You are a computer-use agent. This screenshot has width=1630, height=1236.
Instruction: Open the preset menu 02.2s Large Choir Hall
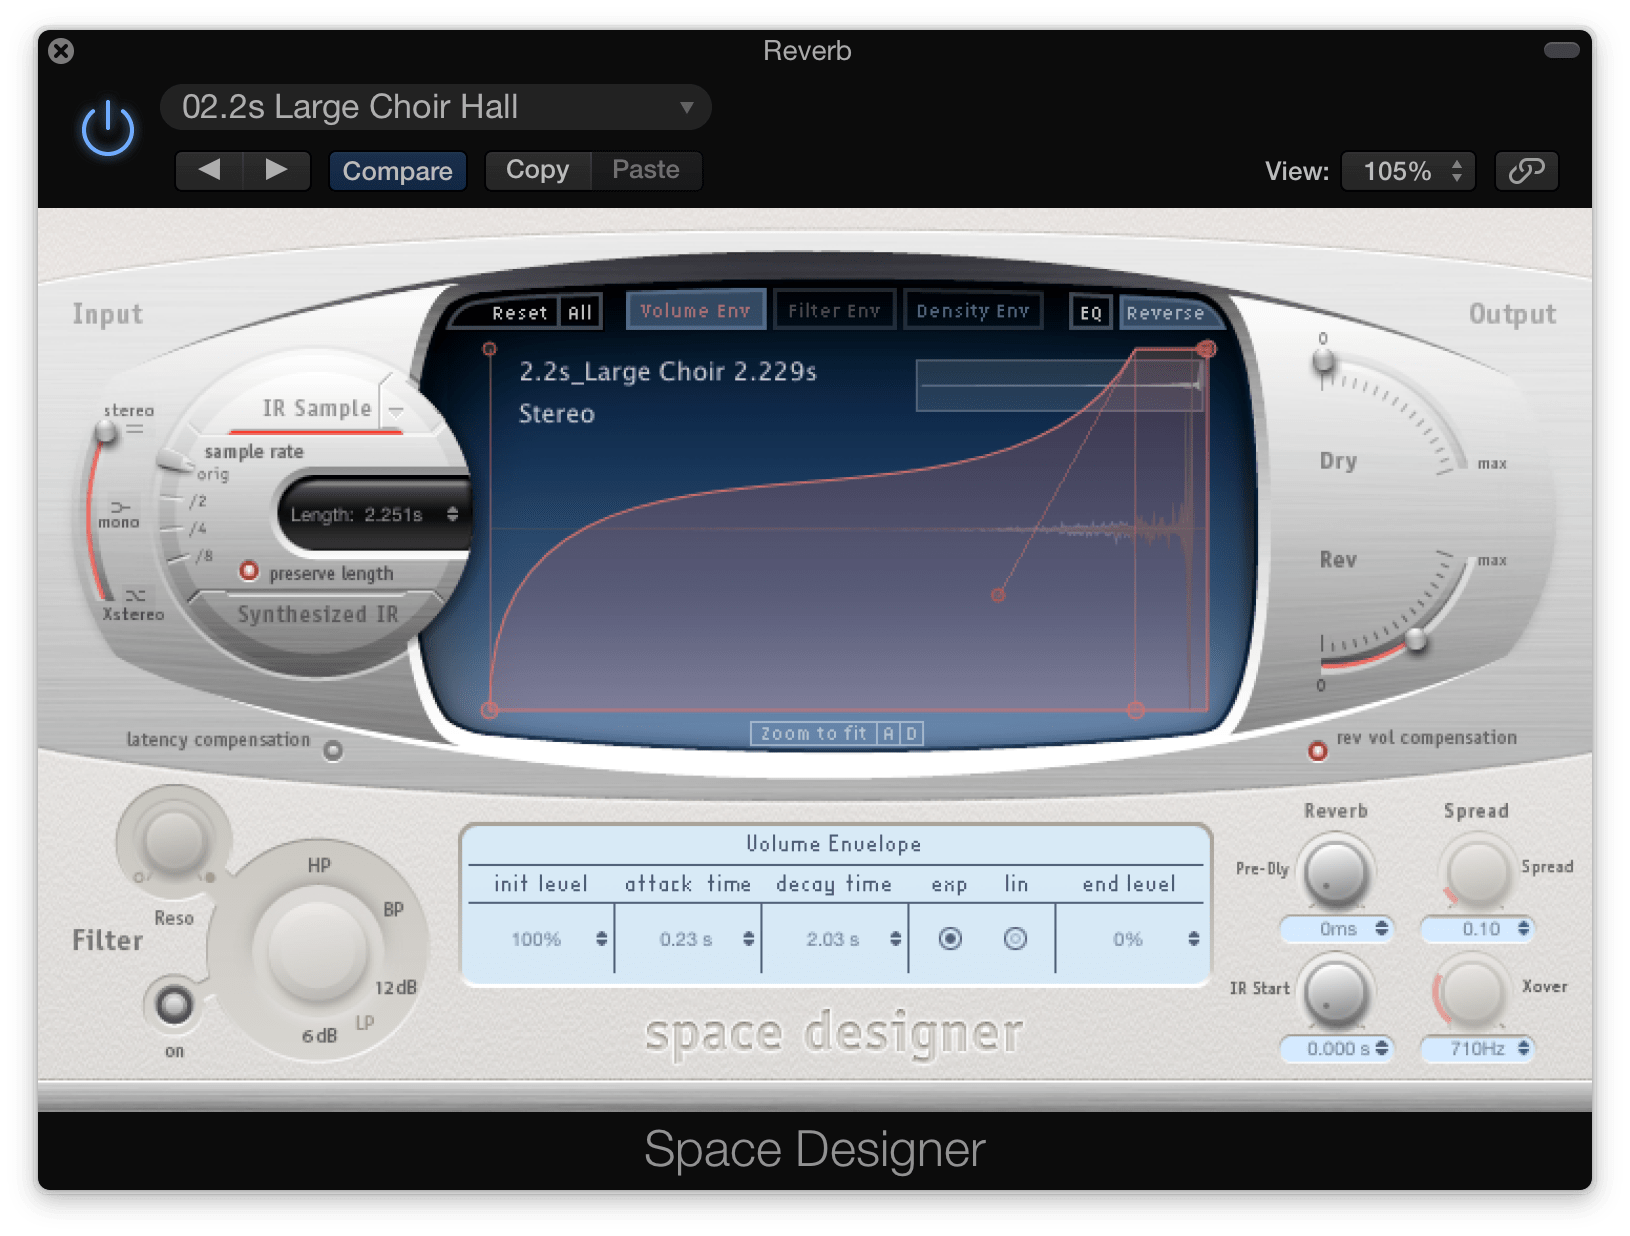pos(436,107)
